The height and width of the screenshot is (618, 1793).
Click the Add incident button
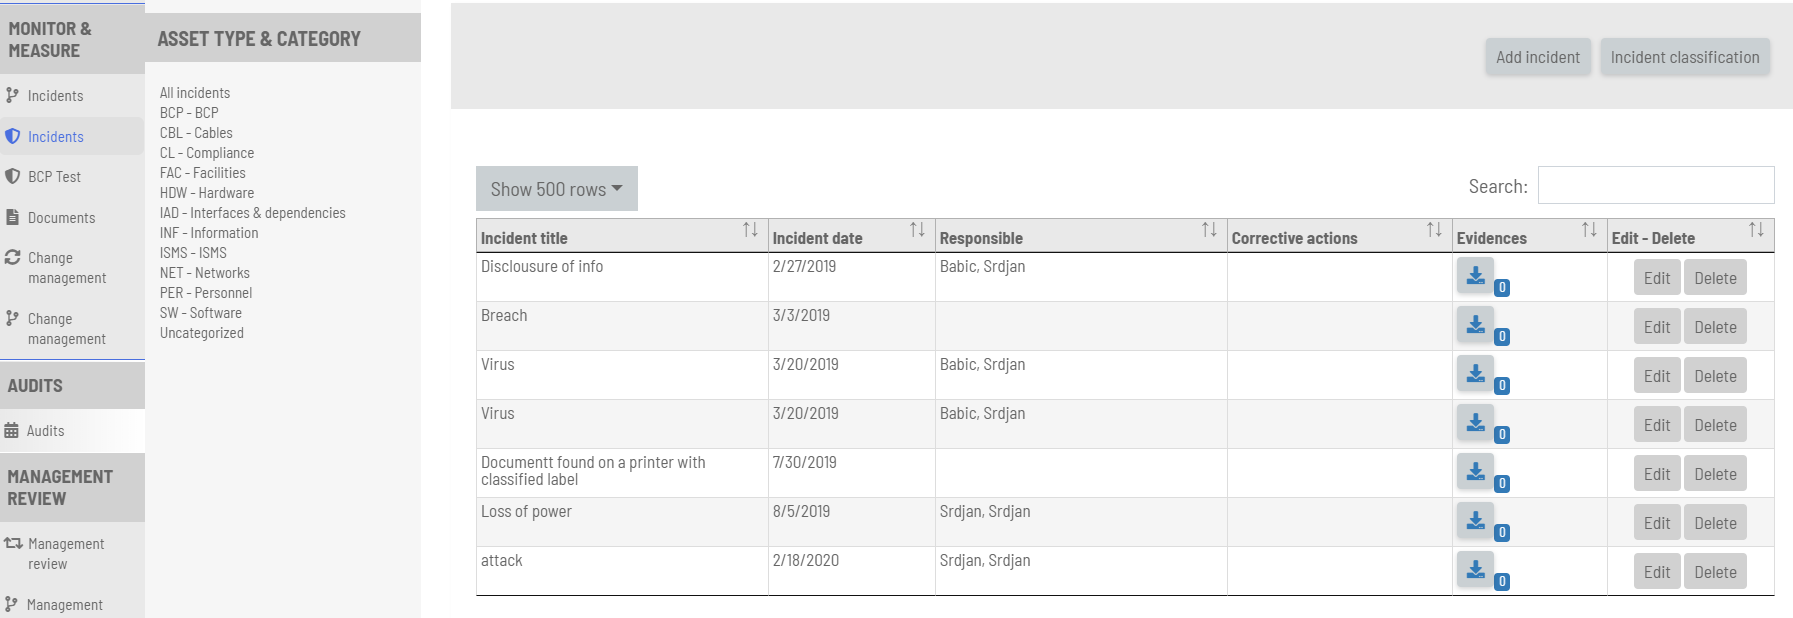pyautogui.click(x=1537, y=56)
